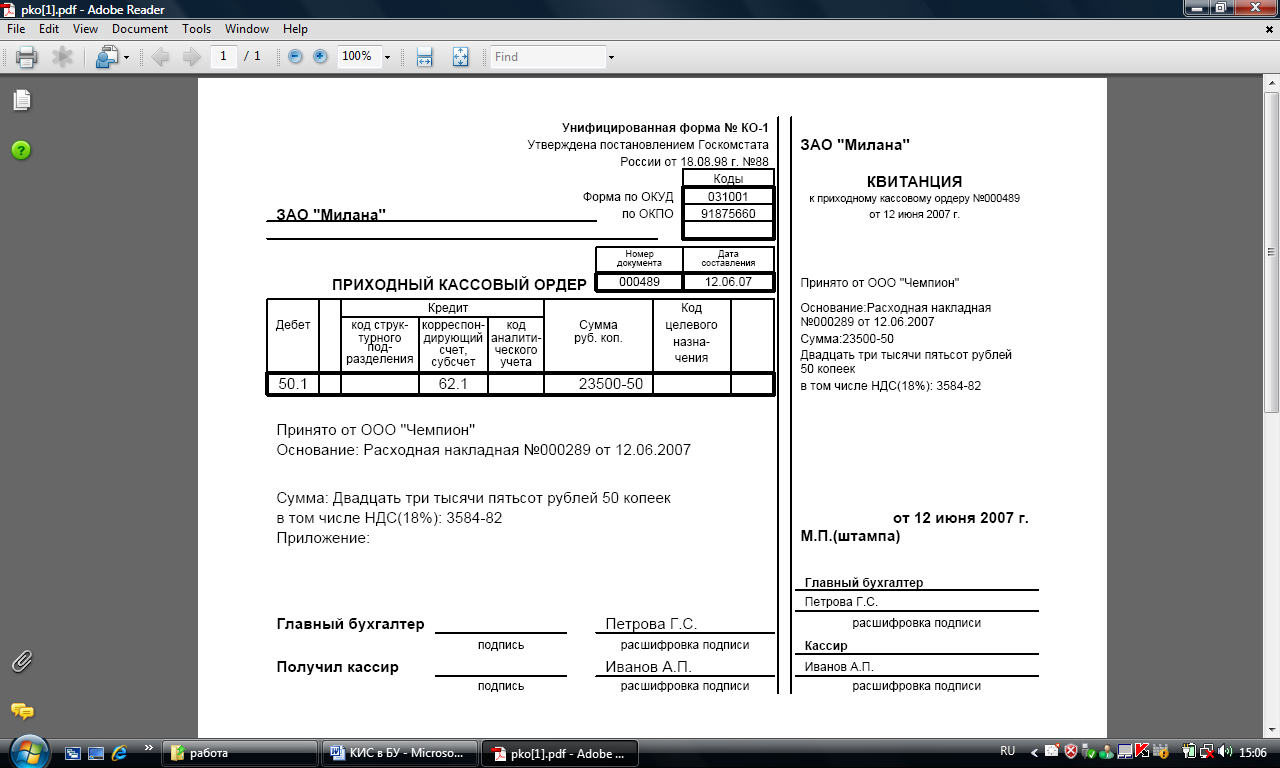Click the page number field showing 1
The image size is (1280, 768).
pyautogui.click(x=223, y=57)
